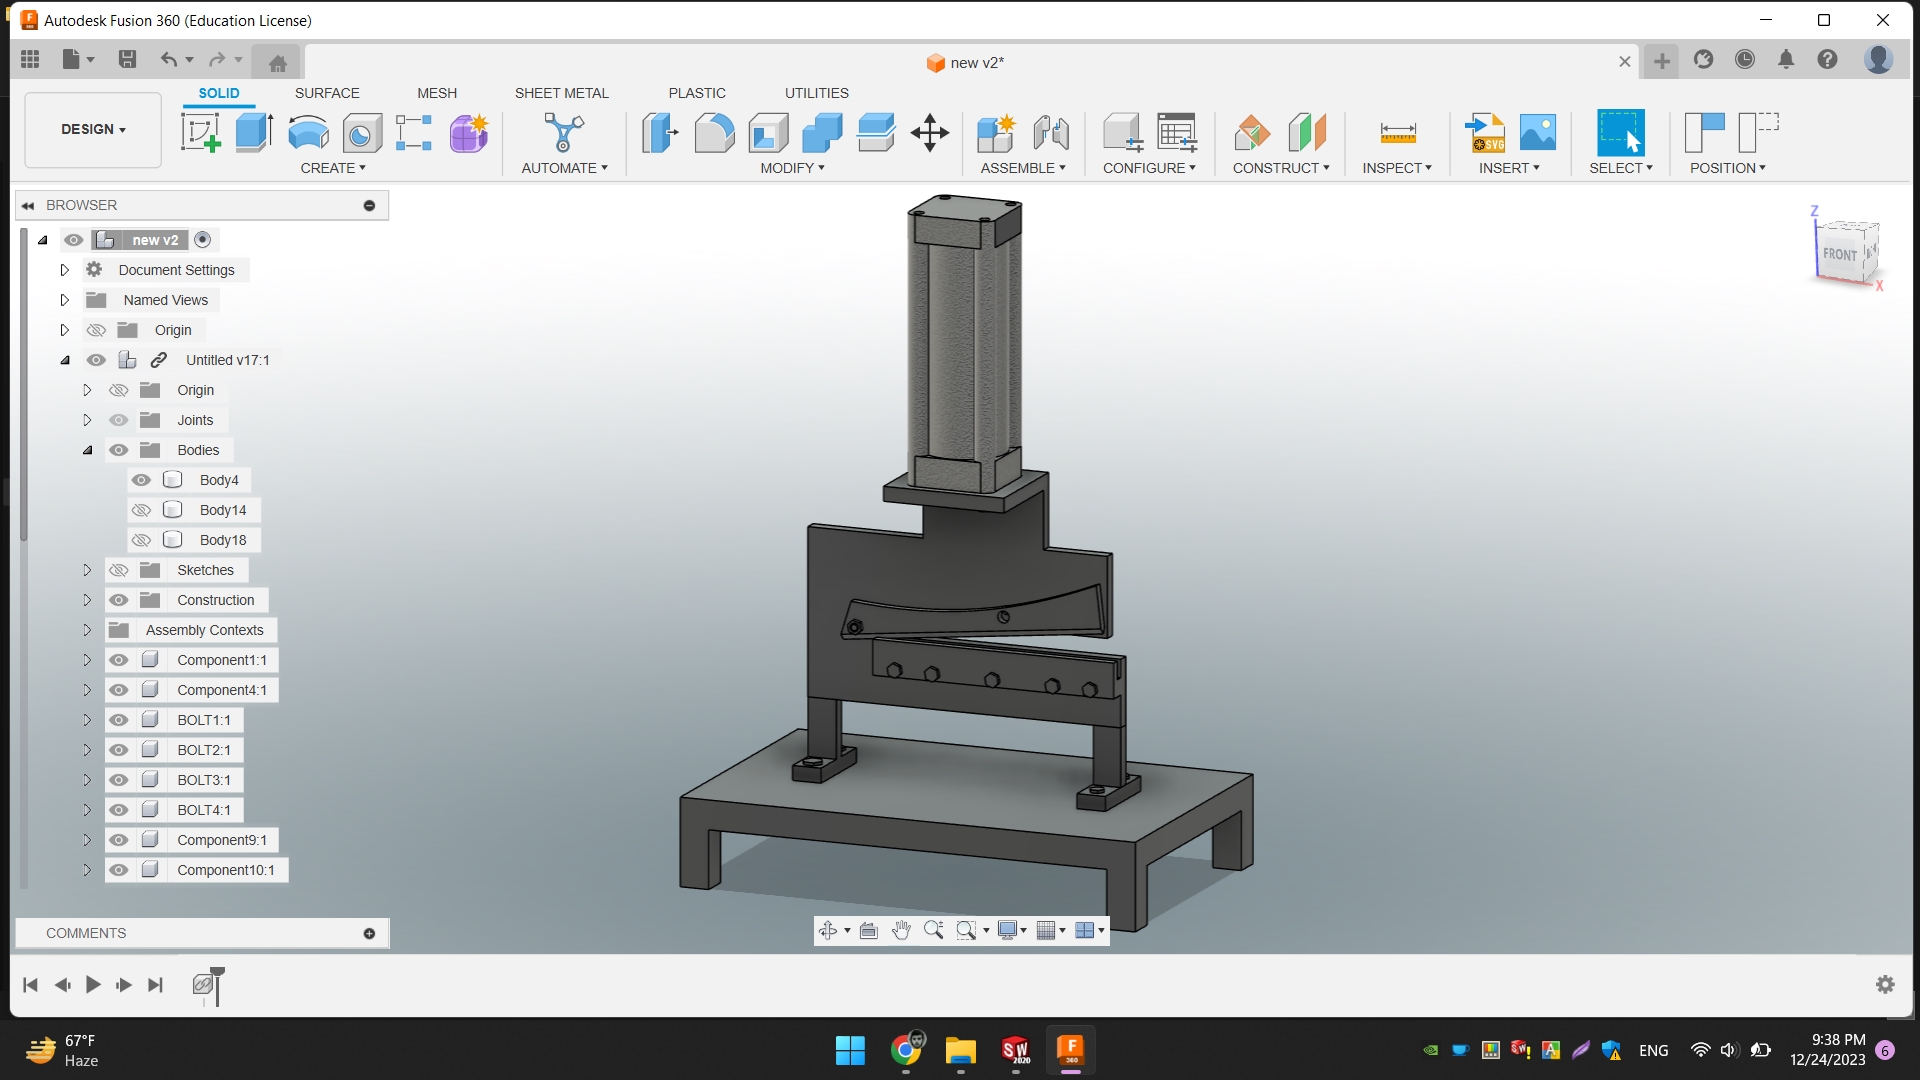This screenshot has height=1080, width=1920.
Task: Select the Create Sketch tool
Action: pyautogui.click(x=200, y=132)
